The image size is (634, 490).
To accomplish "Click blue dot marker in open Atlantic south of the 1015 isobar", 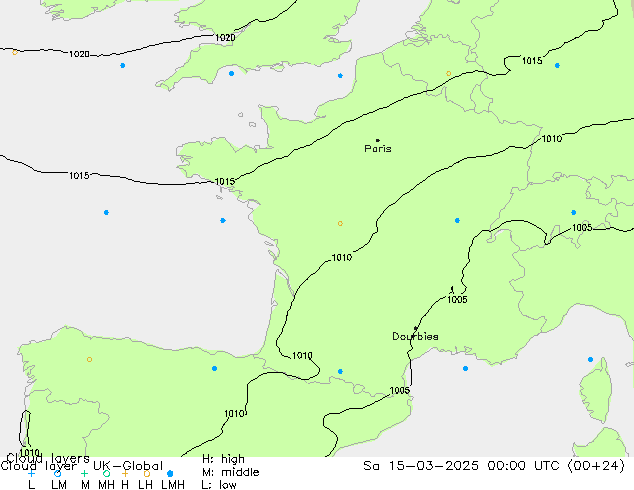I will (x=106, y=212).
